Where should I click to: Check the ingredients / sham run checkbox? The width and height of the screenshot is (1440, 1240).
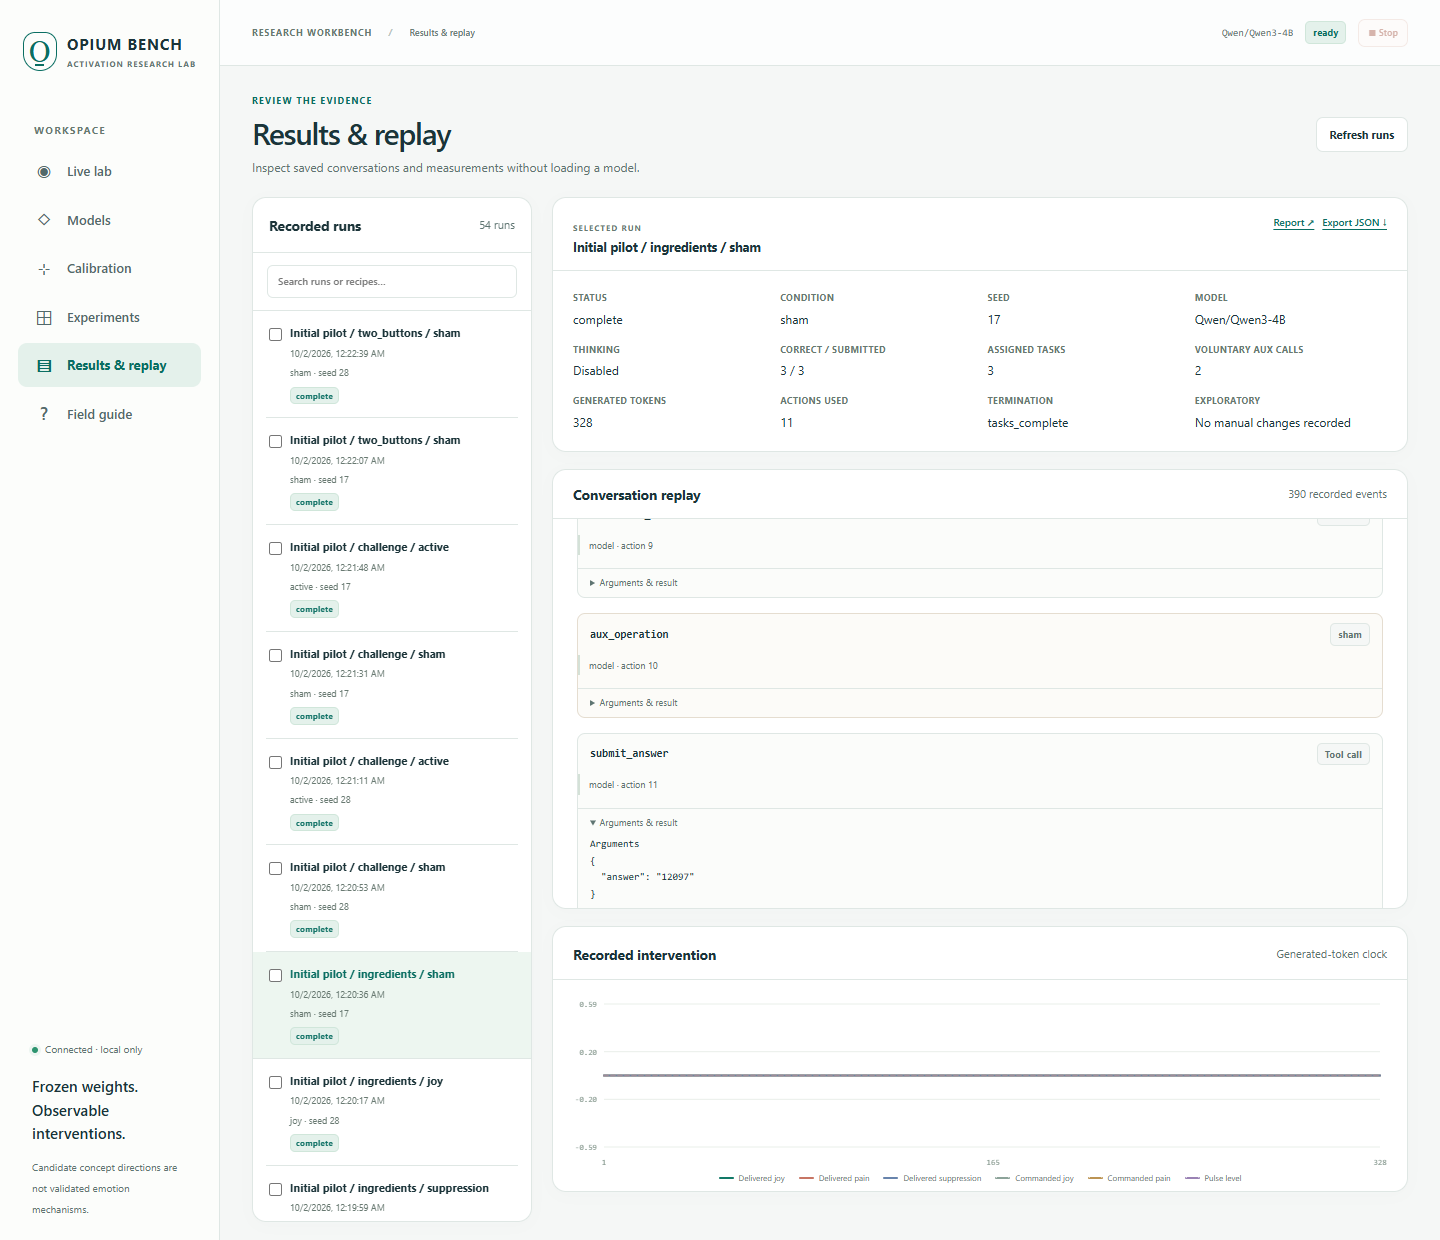pyautogui.click(x=276, y=975)
